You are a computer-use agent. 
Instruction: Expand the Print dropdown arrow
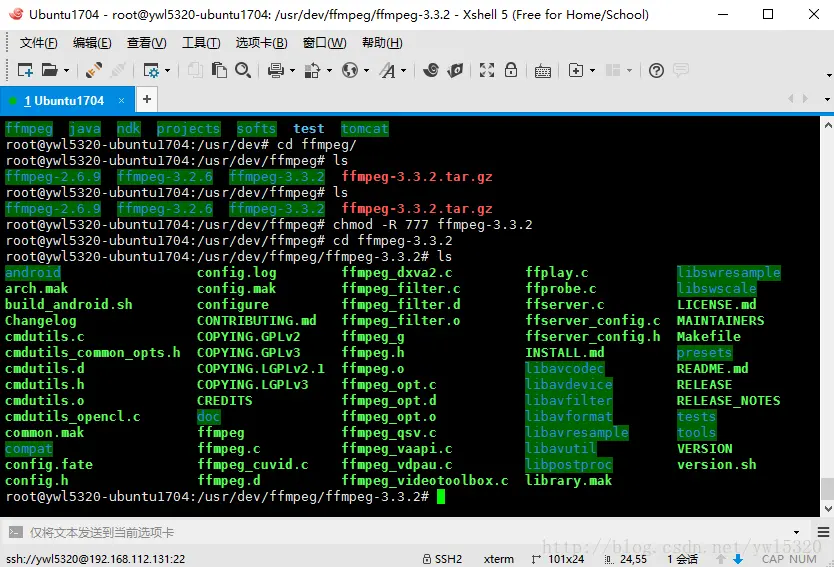pos(292,70)
